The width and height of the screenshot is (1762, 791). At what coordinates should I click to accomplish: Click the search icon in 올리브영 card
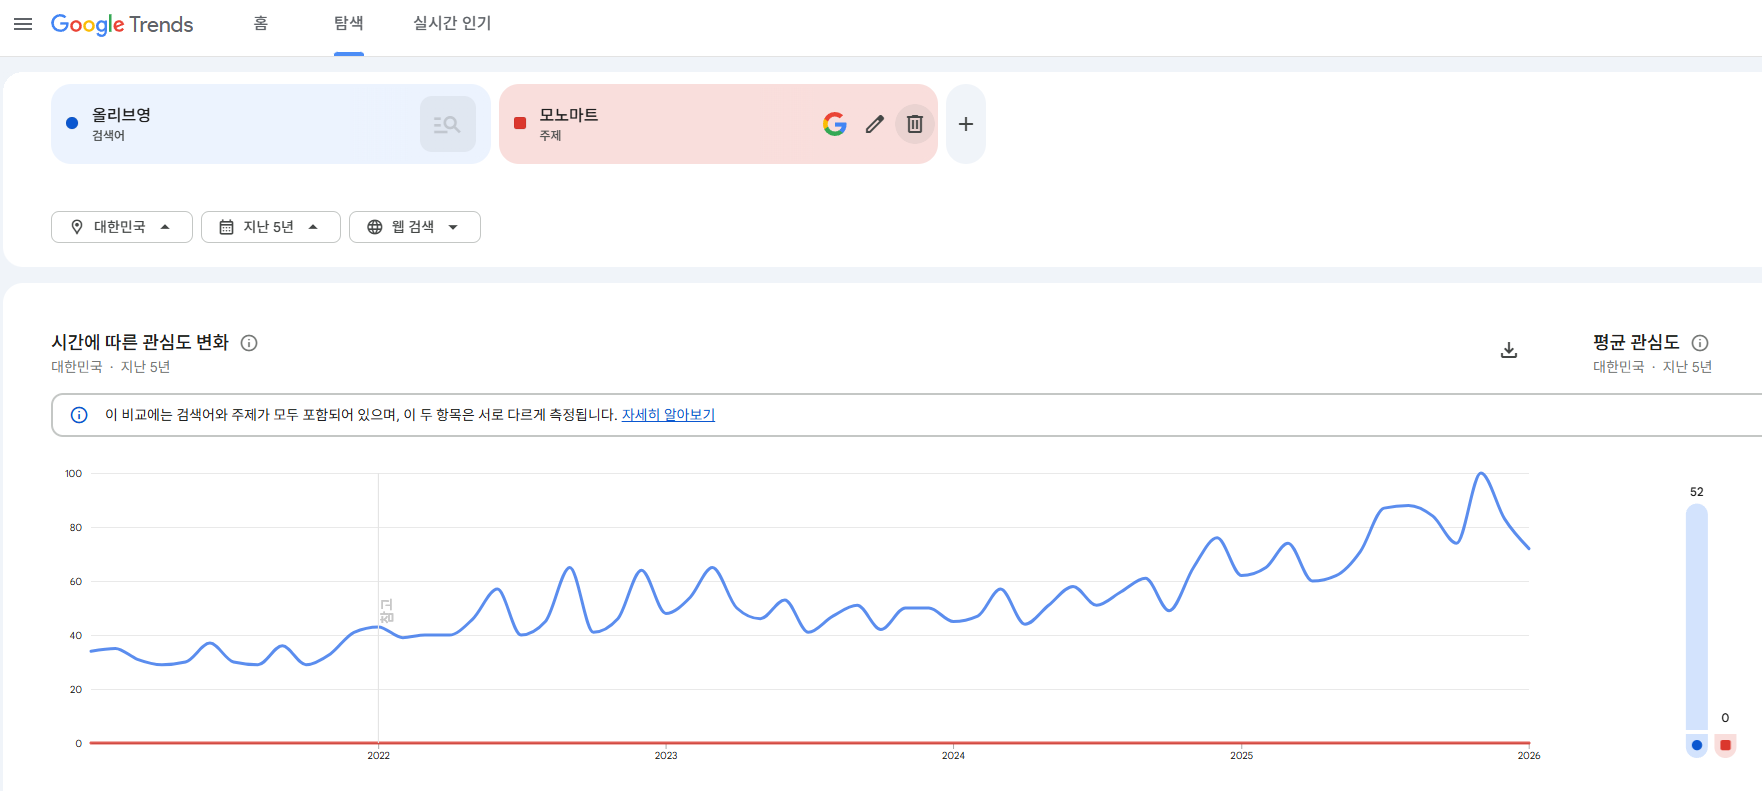click(x=447, y=124)
